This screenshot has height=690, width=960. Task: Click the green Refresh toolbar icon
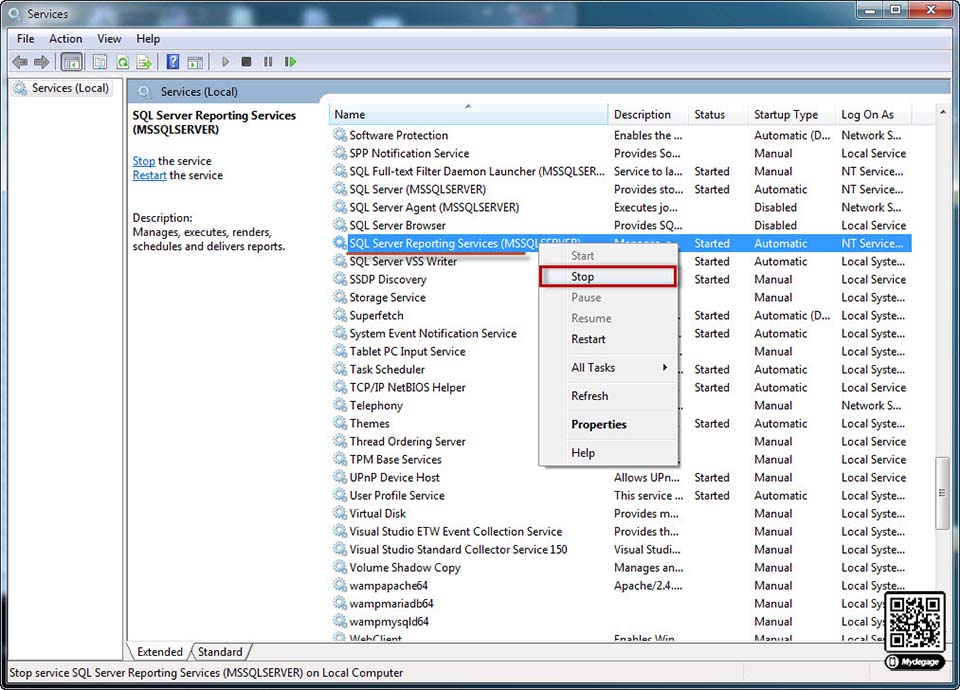(122, 62)
